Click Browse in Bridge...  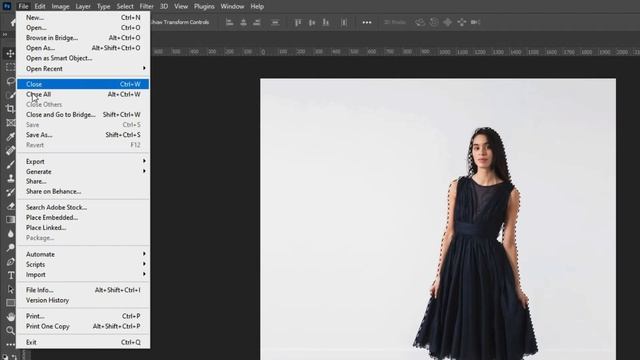83,38
